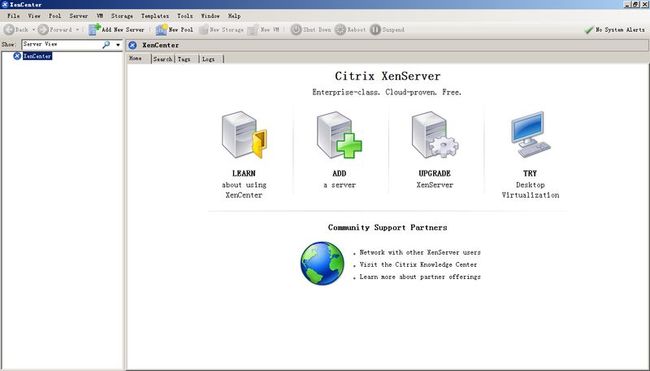Click the Community Support globe icon
Viewport: 650px width, 371px height.
coord(322,264)
